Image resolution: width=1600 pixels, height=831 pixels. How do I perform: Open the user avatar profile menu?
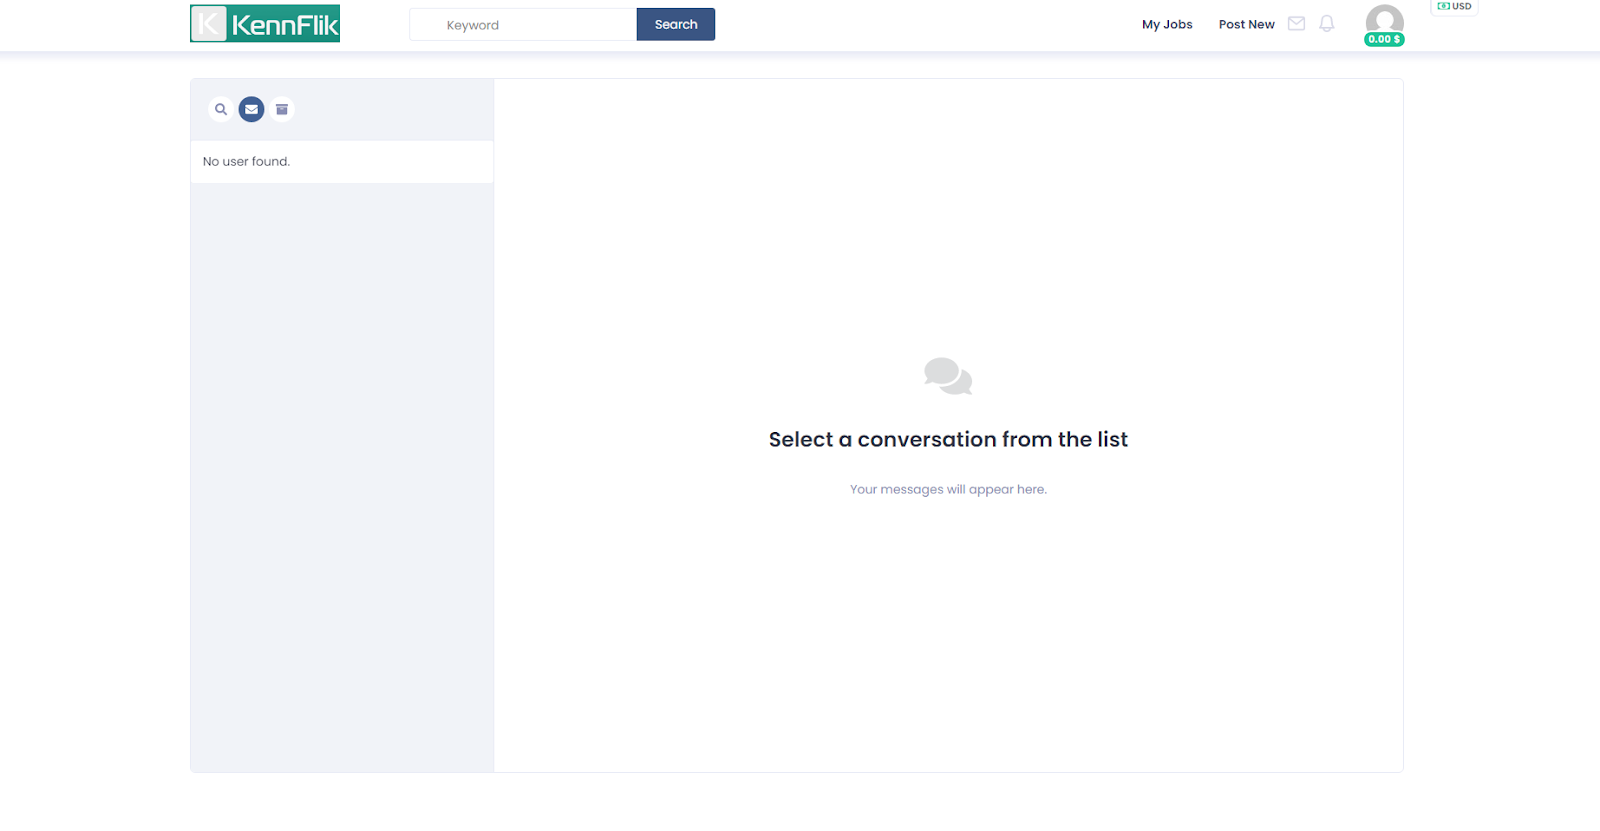1385,21
